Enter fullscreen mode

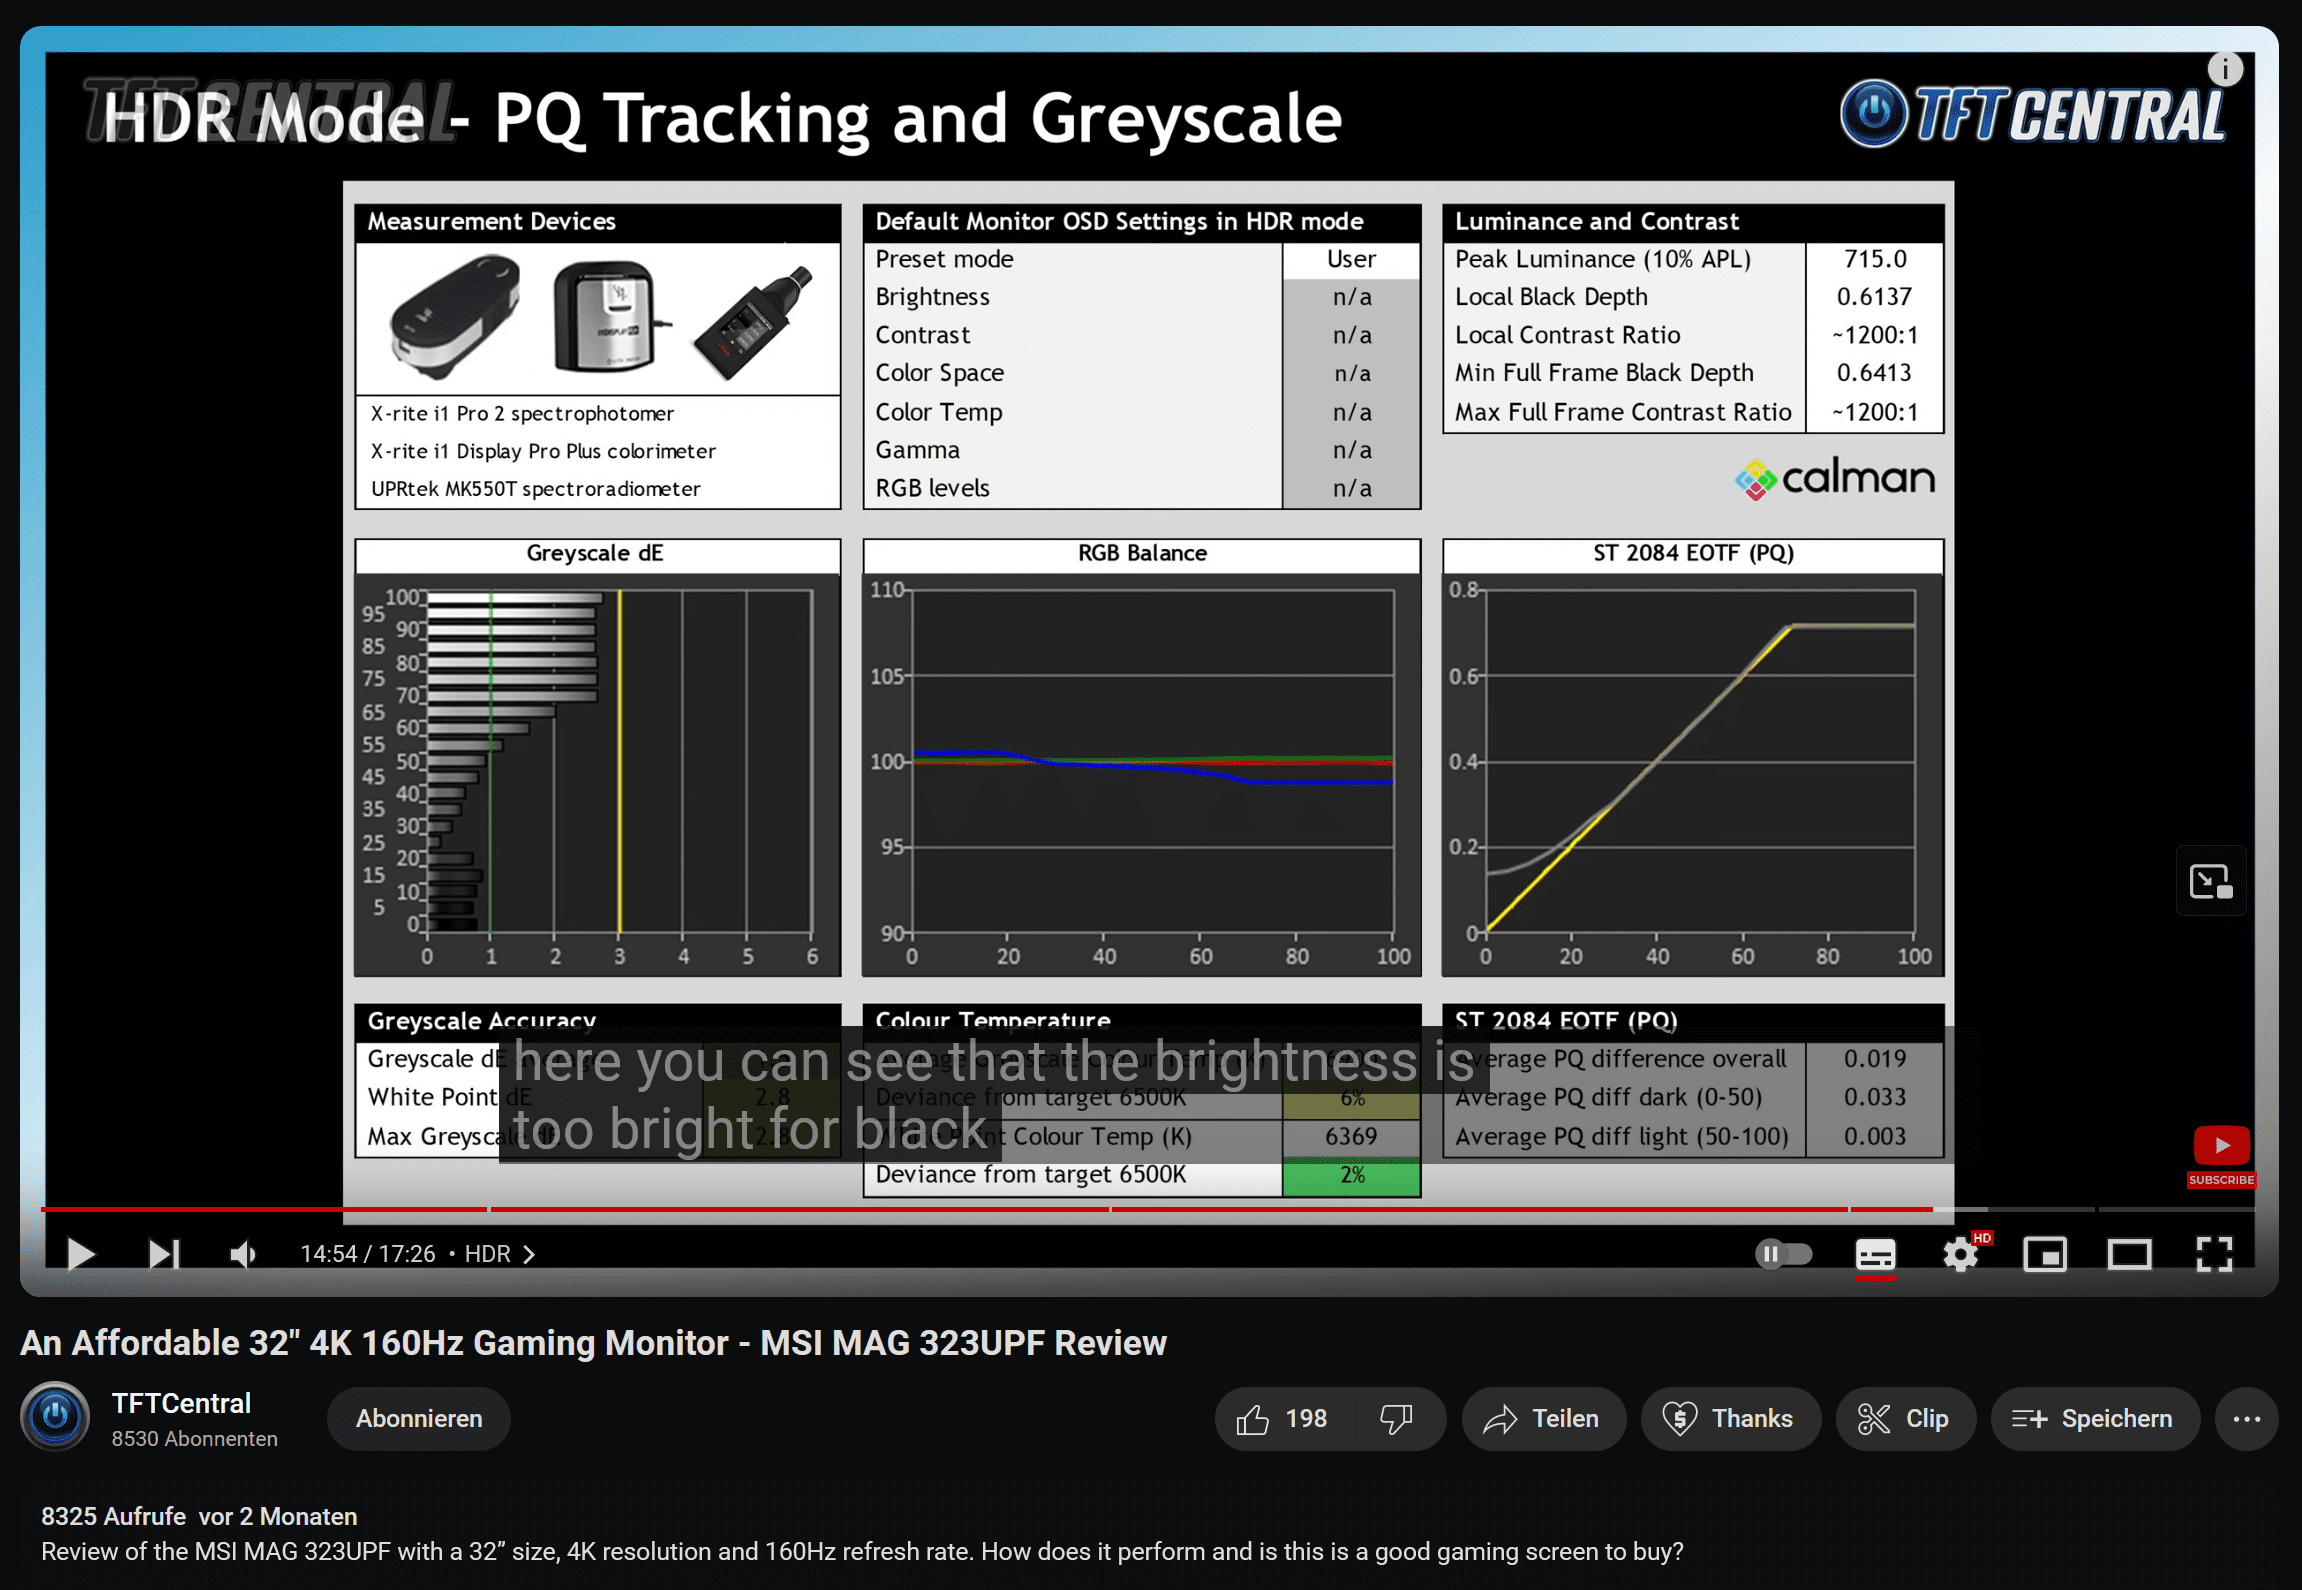[x=2214, y=1254]
